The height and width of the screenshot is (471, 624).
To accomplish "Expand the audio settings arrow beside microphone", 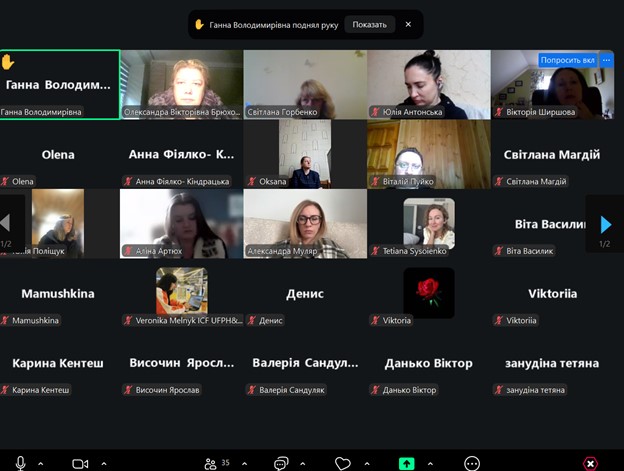I will 41,463.
